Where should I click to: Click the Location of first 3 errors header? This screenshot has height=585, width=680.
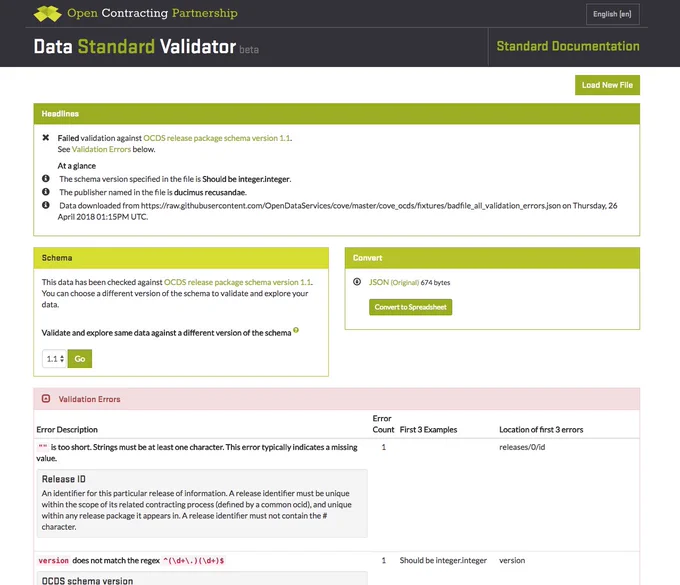click(x=541, y=429)
